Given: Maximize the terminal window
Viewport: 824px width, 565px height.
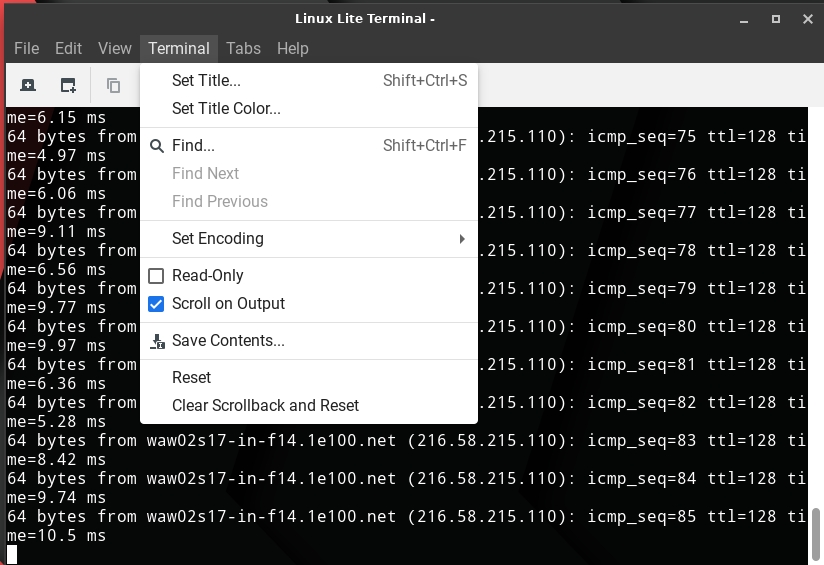Looking at the screenshot, I should pyautogui.click(x=775, y=19).
